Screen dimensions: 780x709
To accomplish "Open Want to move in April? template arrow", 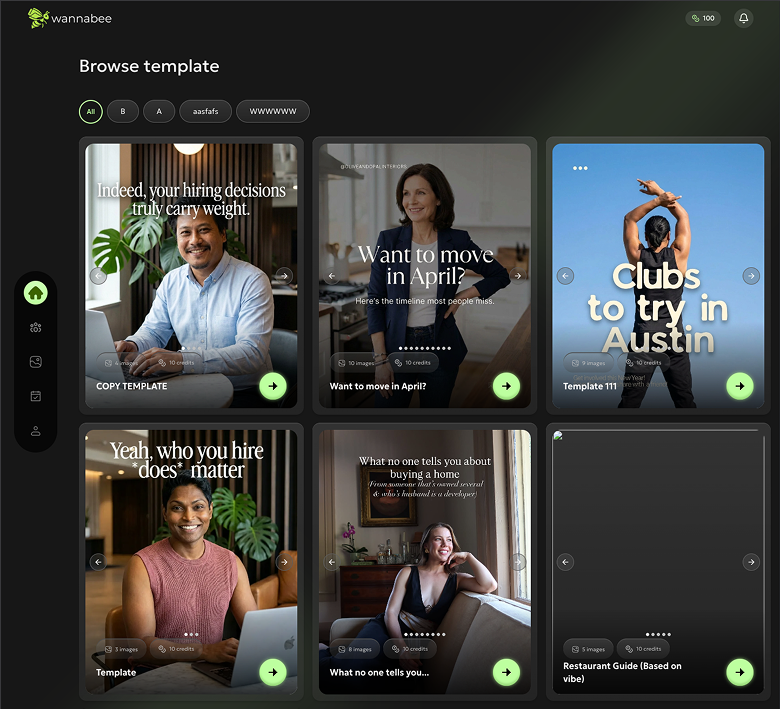I will [x=506, y=386].
